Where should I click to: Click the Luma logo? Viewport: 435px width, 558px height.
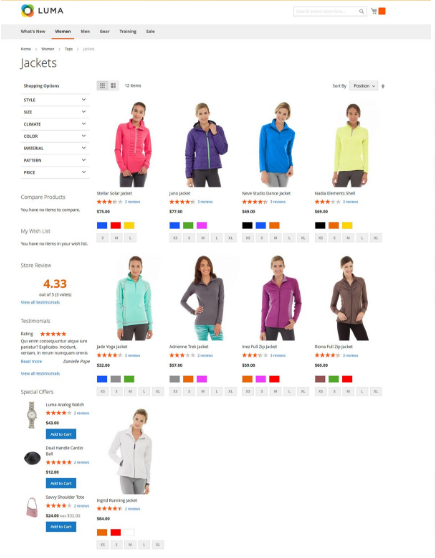[42, 11]
